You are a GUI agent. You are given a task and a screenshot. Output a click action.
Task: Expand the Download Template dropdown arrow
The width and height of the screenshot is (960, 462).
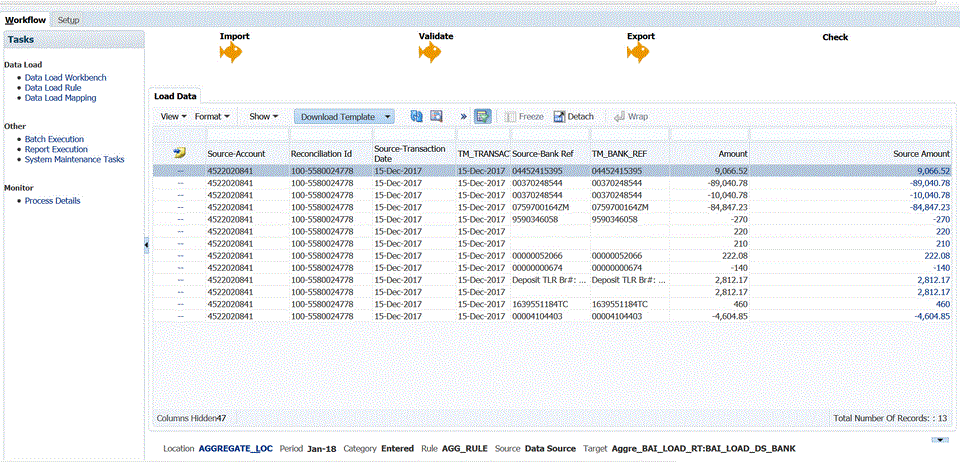tap(387, 116)
